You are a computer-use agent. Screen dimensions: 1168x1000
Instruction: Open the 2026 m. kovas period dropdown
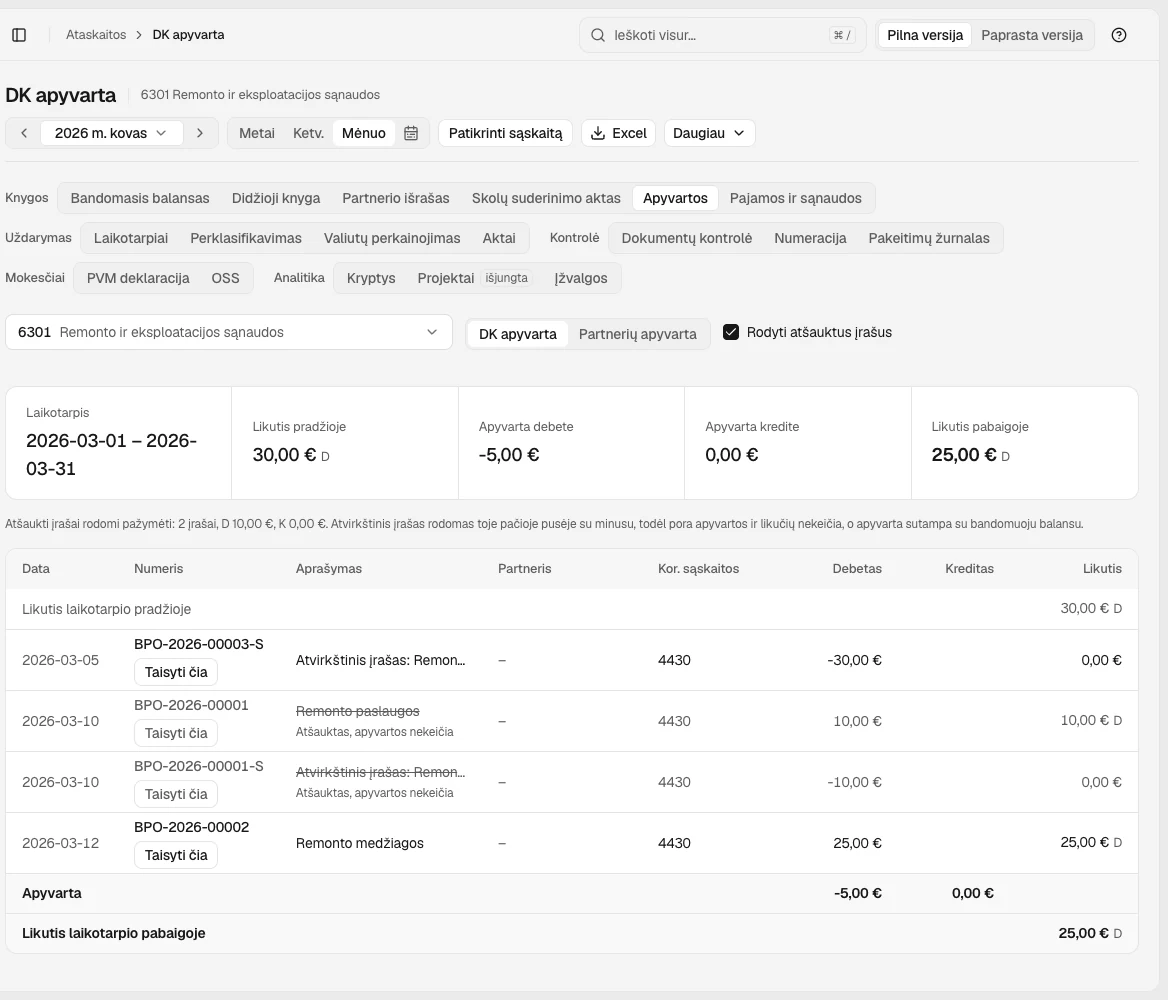tap(110, 133)
